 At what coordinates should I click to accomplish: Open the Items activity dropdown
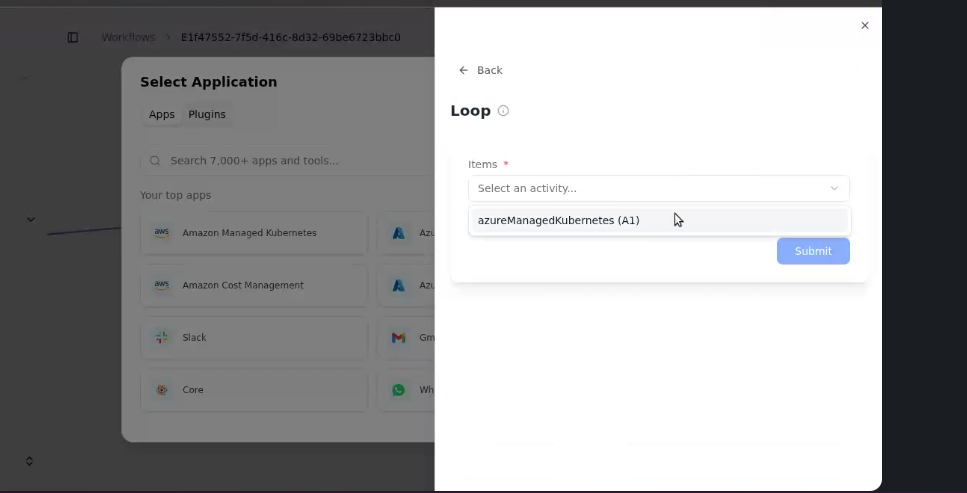pos(658,188)
